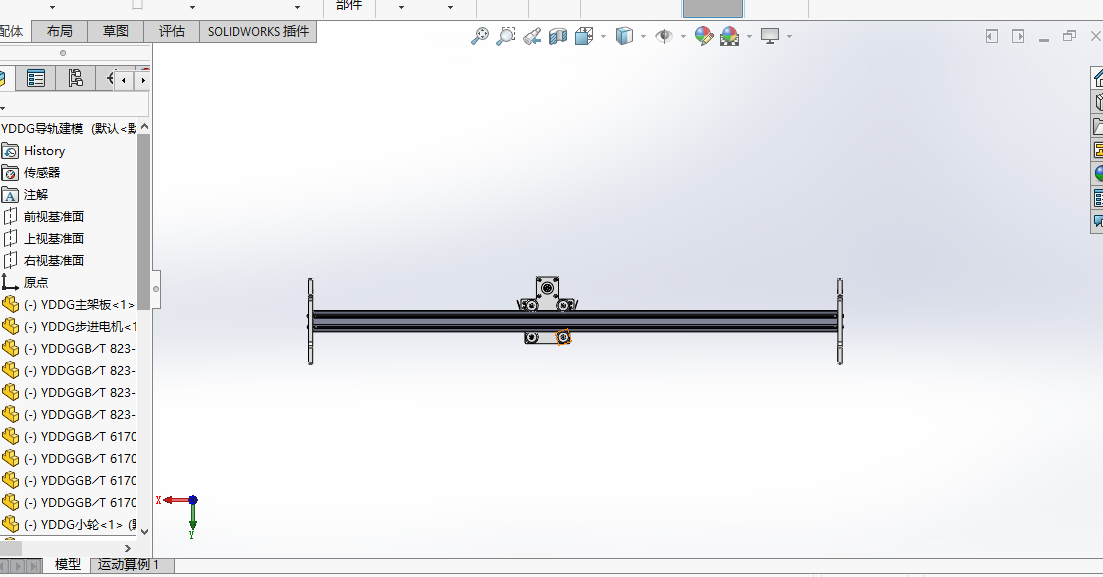The width and height of the screenshot is (1103, 577).
Task: Select the left end plate of the rail
Action: [x=310, y=321]
